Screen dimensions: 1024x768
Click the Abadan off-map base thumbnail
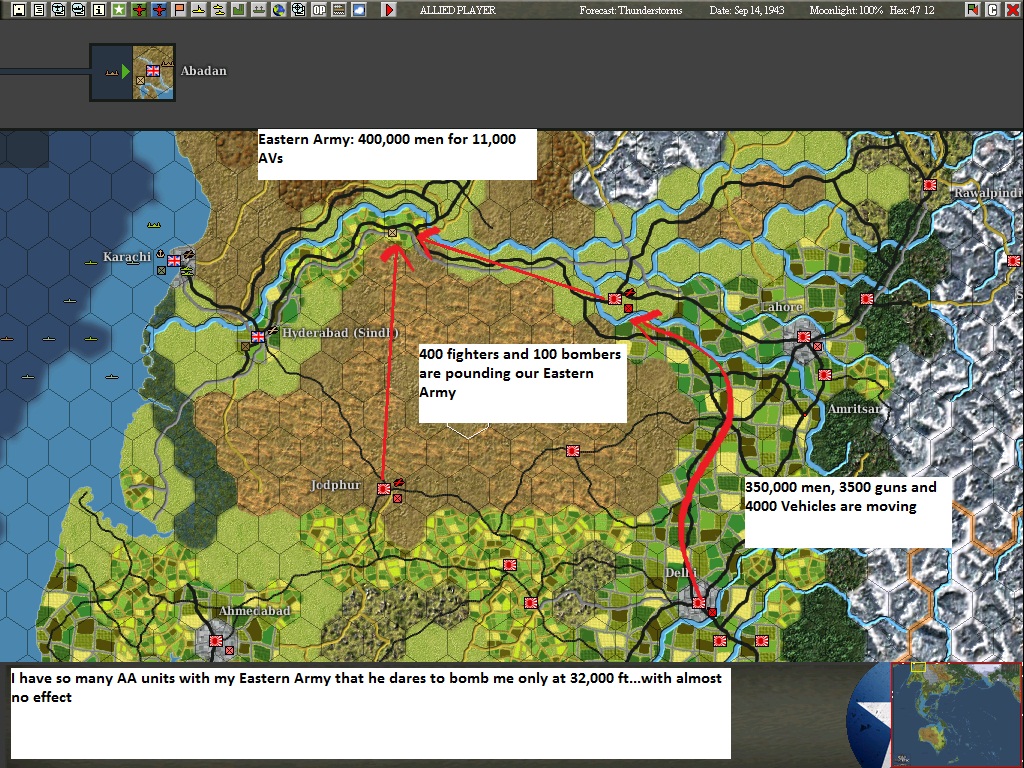[133, 72]
